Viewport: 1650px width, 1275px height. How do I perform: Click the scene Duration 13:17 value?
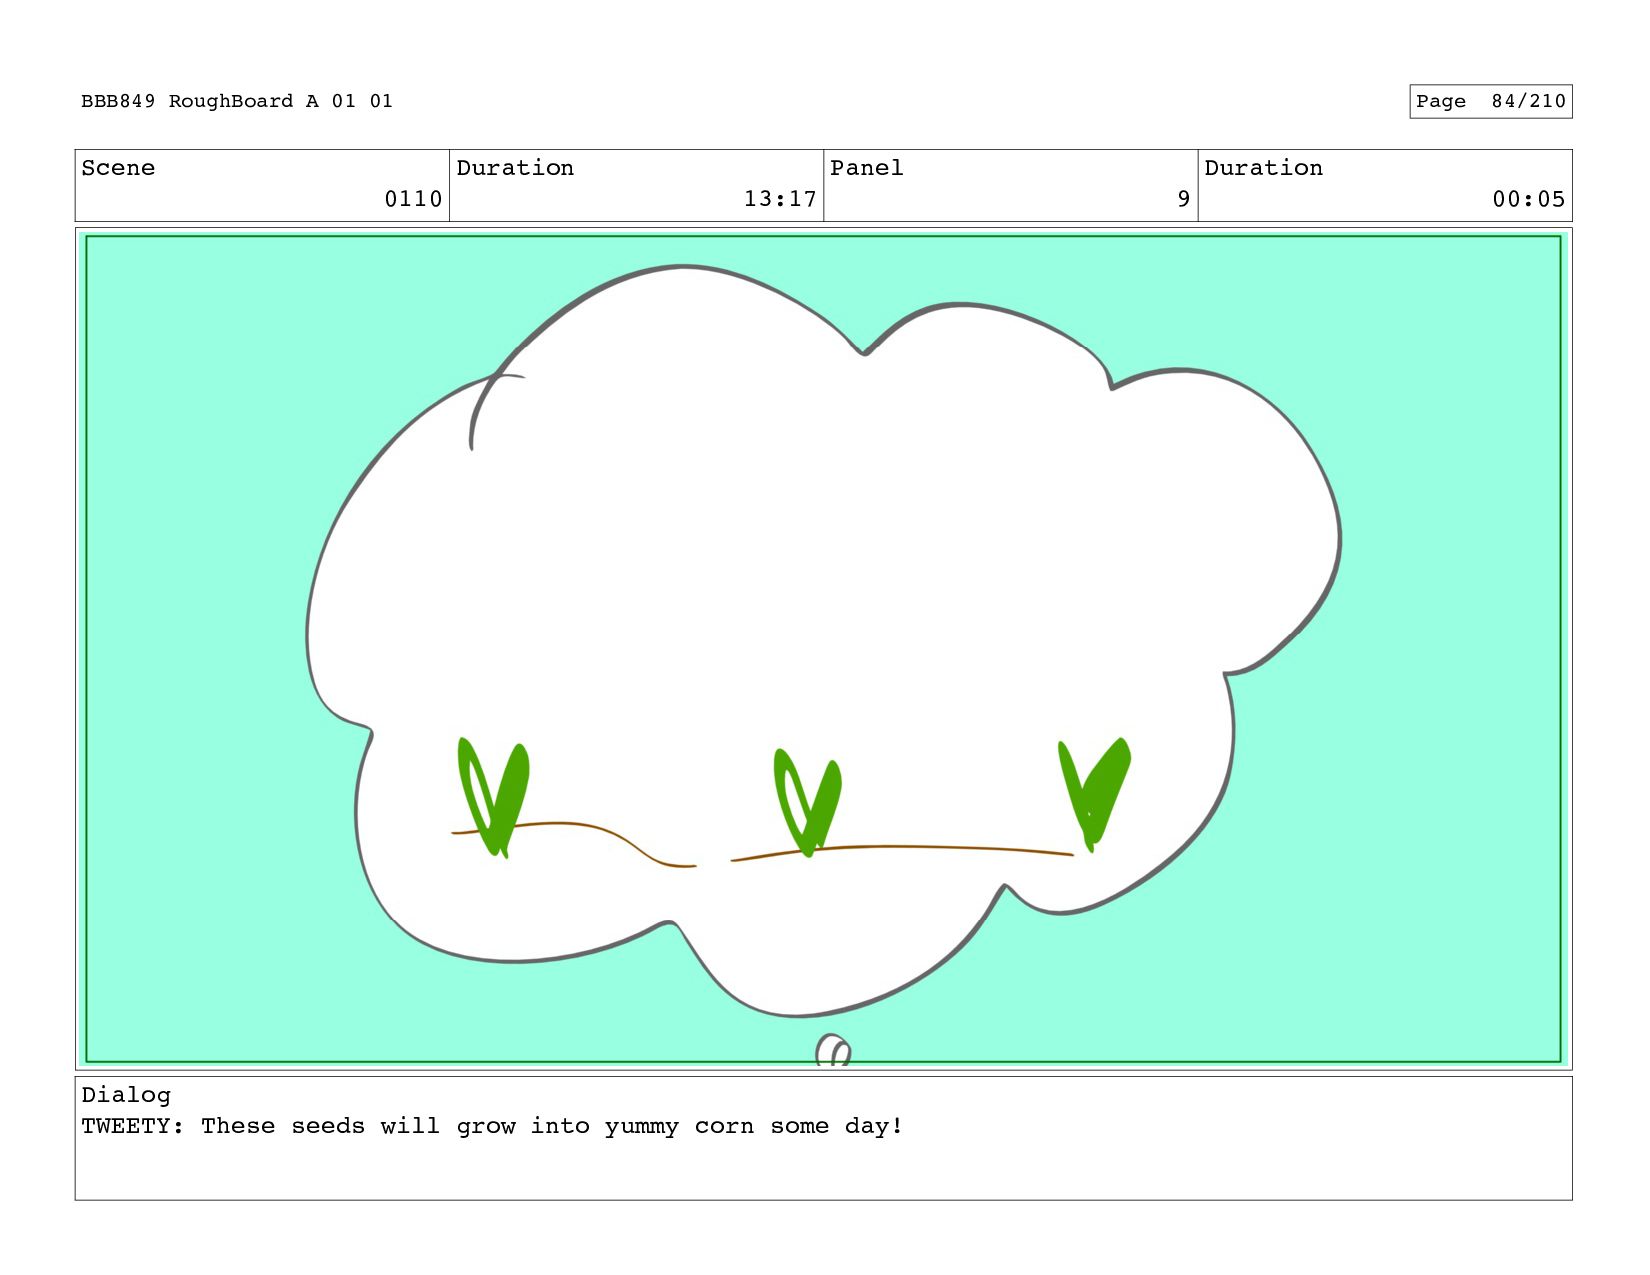(x=780, y=199)
